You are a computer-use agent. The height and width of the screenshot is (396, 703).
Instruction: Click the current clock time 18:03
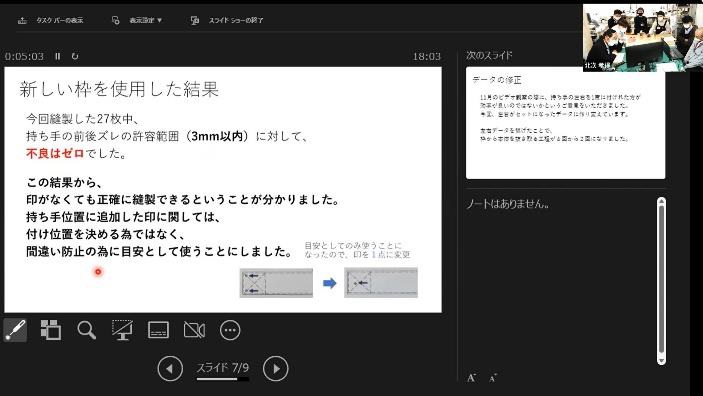[426, 57]
